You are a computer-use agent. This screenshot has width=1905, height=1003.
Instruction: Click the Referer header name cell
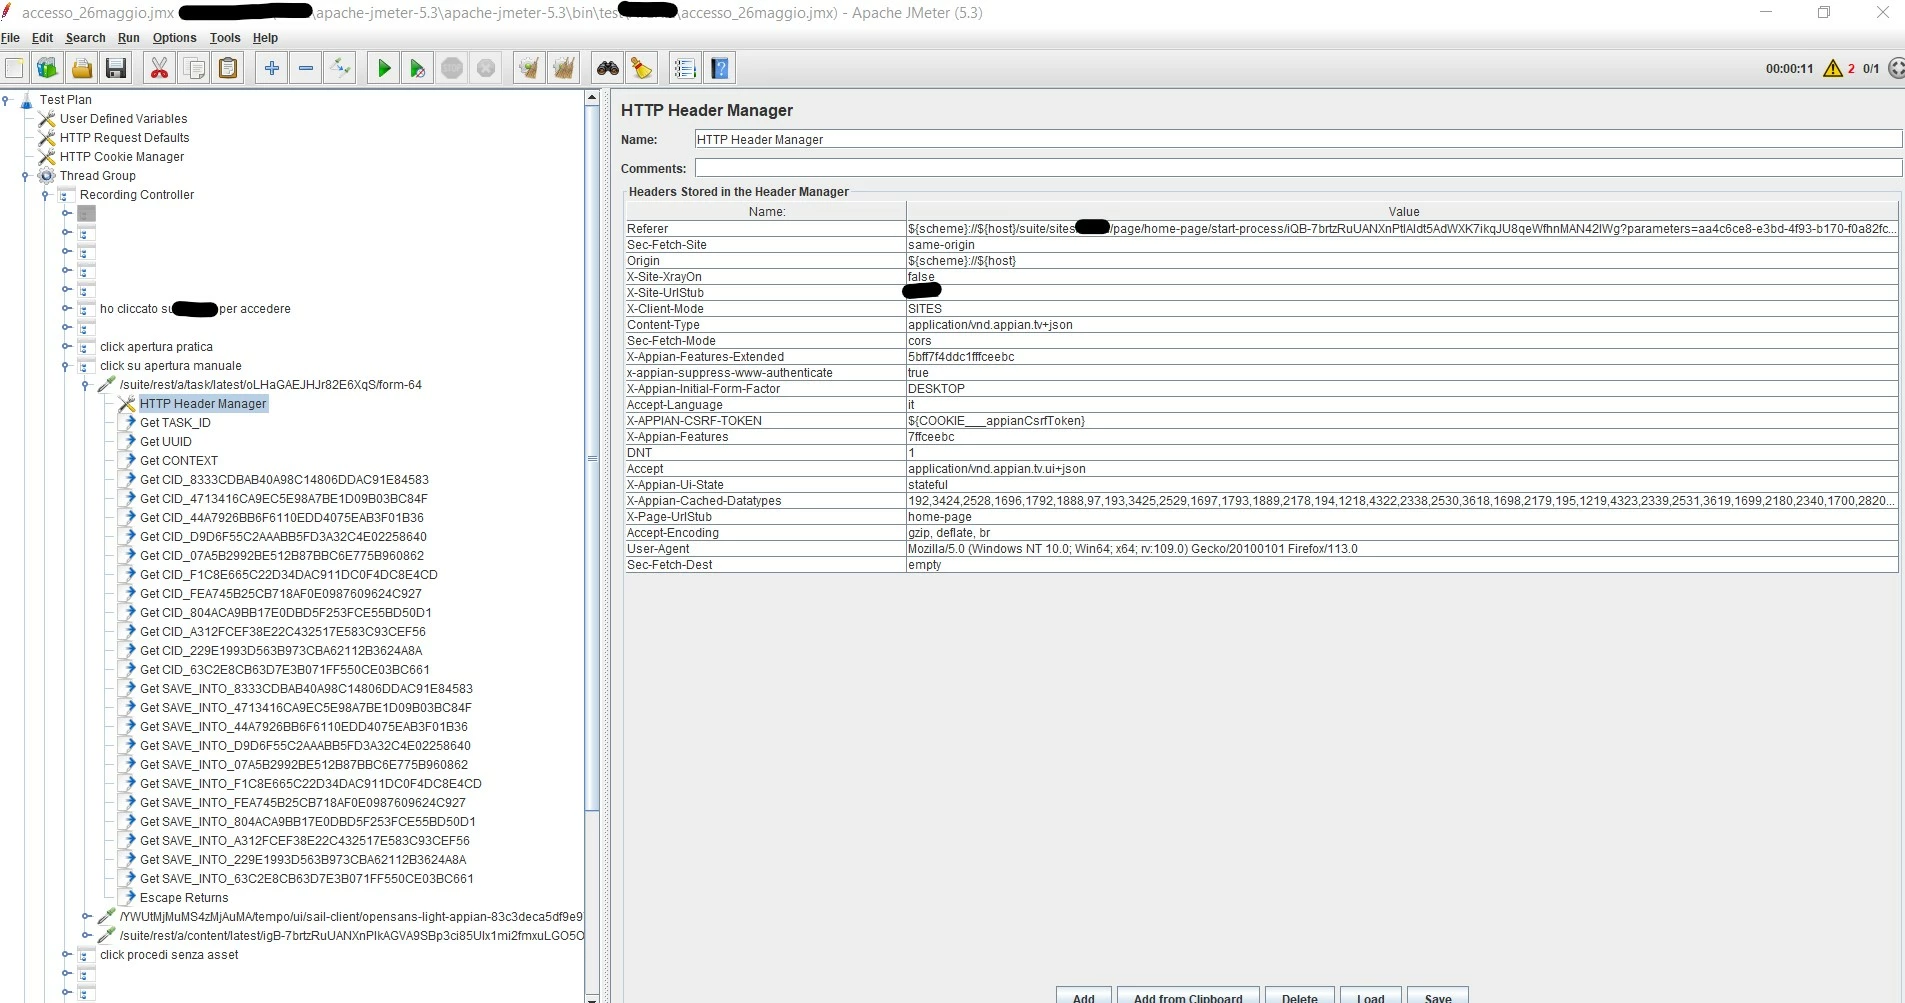coord(766,229)
